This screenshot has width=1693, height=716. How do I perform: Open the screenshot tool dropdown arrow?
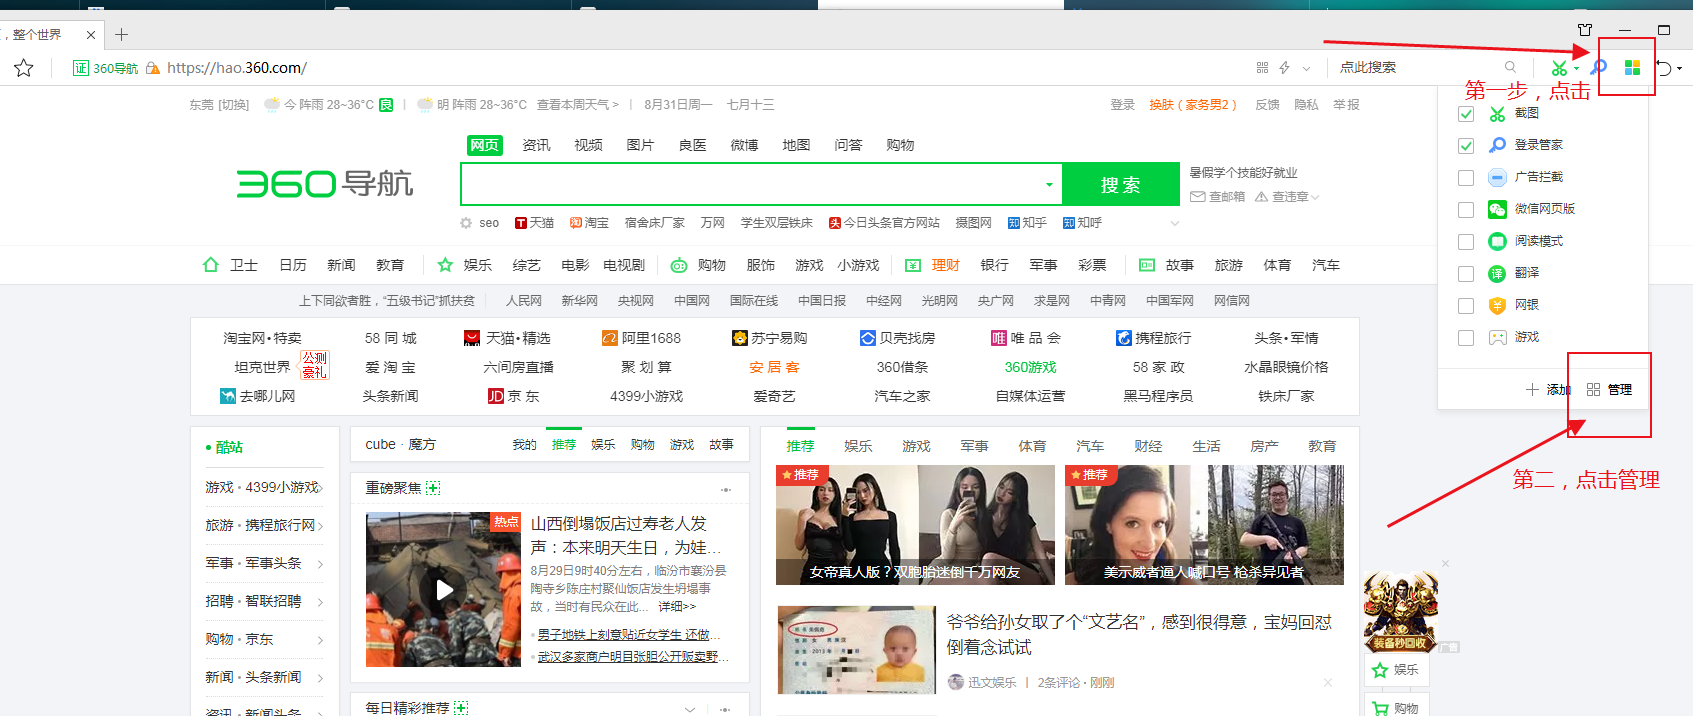1576,69
